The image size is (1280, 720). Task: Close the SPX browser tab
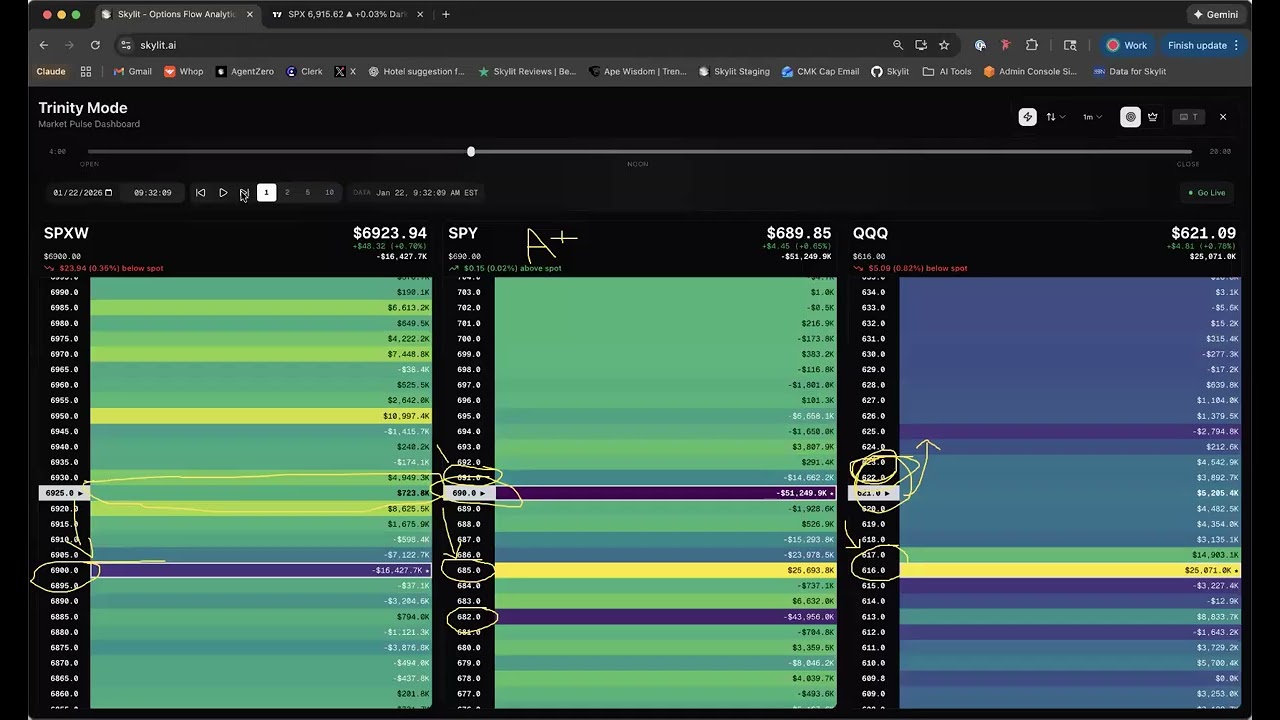(420, 15)
